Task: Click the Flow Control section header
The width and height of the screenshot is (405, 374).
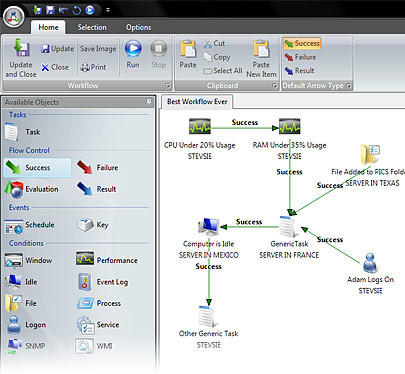Action: pyautogui.click(x=29, y=150)
